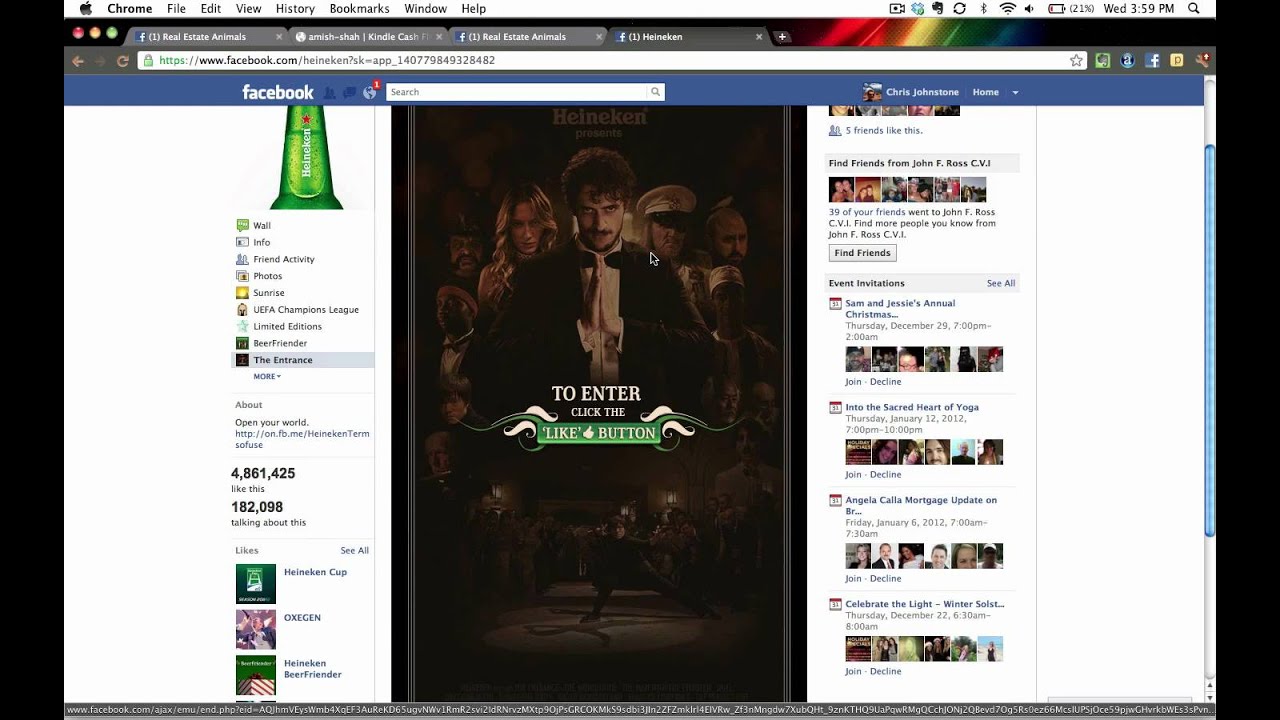This screenshot has width=1280, height=720.
Task: Click Home in Facebook header
Action: click(x=985, y=93)
